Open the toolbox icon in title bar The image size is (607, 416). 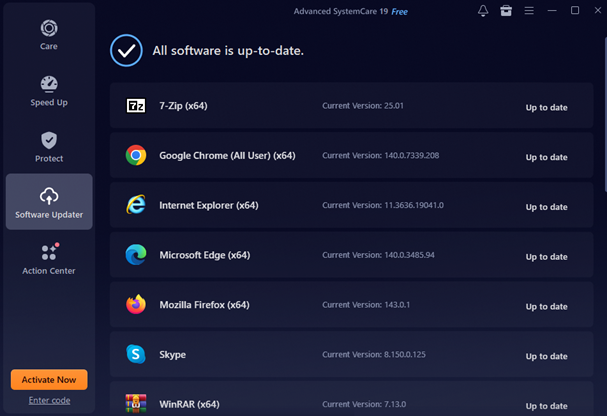point(507,11)
